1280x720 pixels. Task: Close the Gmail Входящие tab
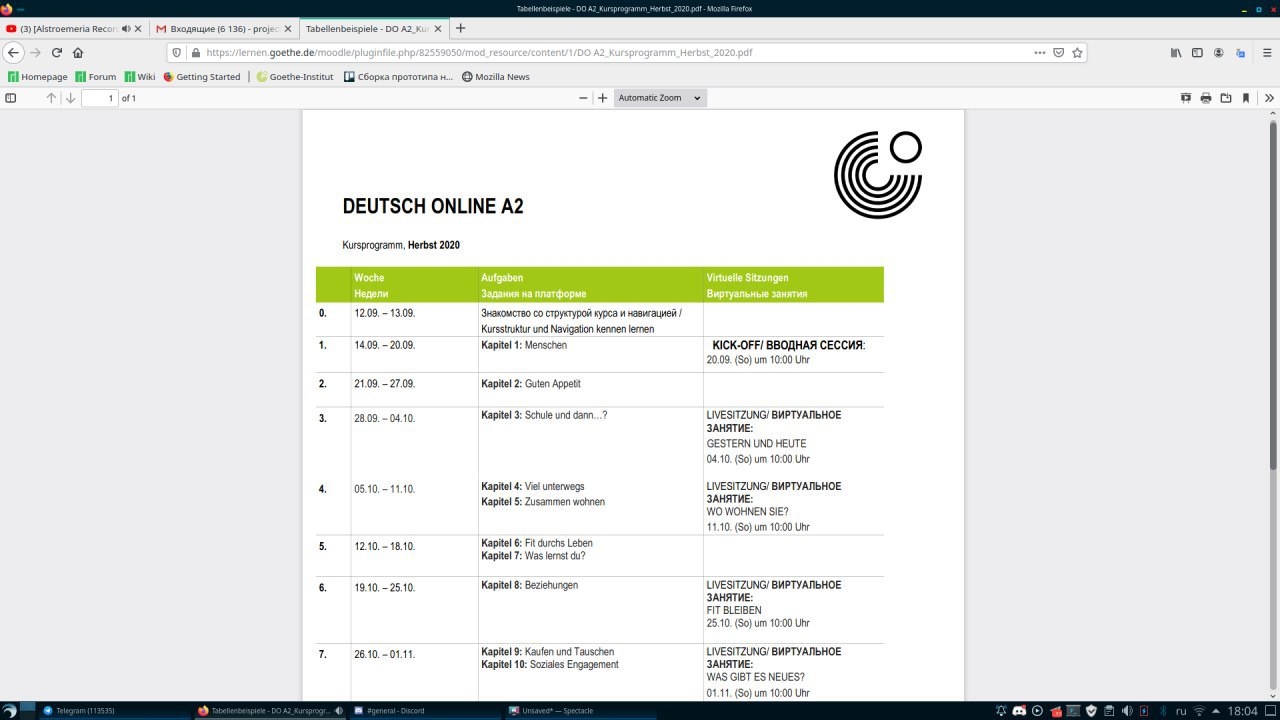(288, 29)
